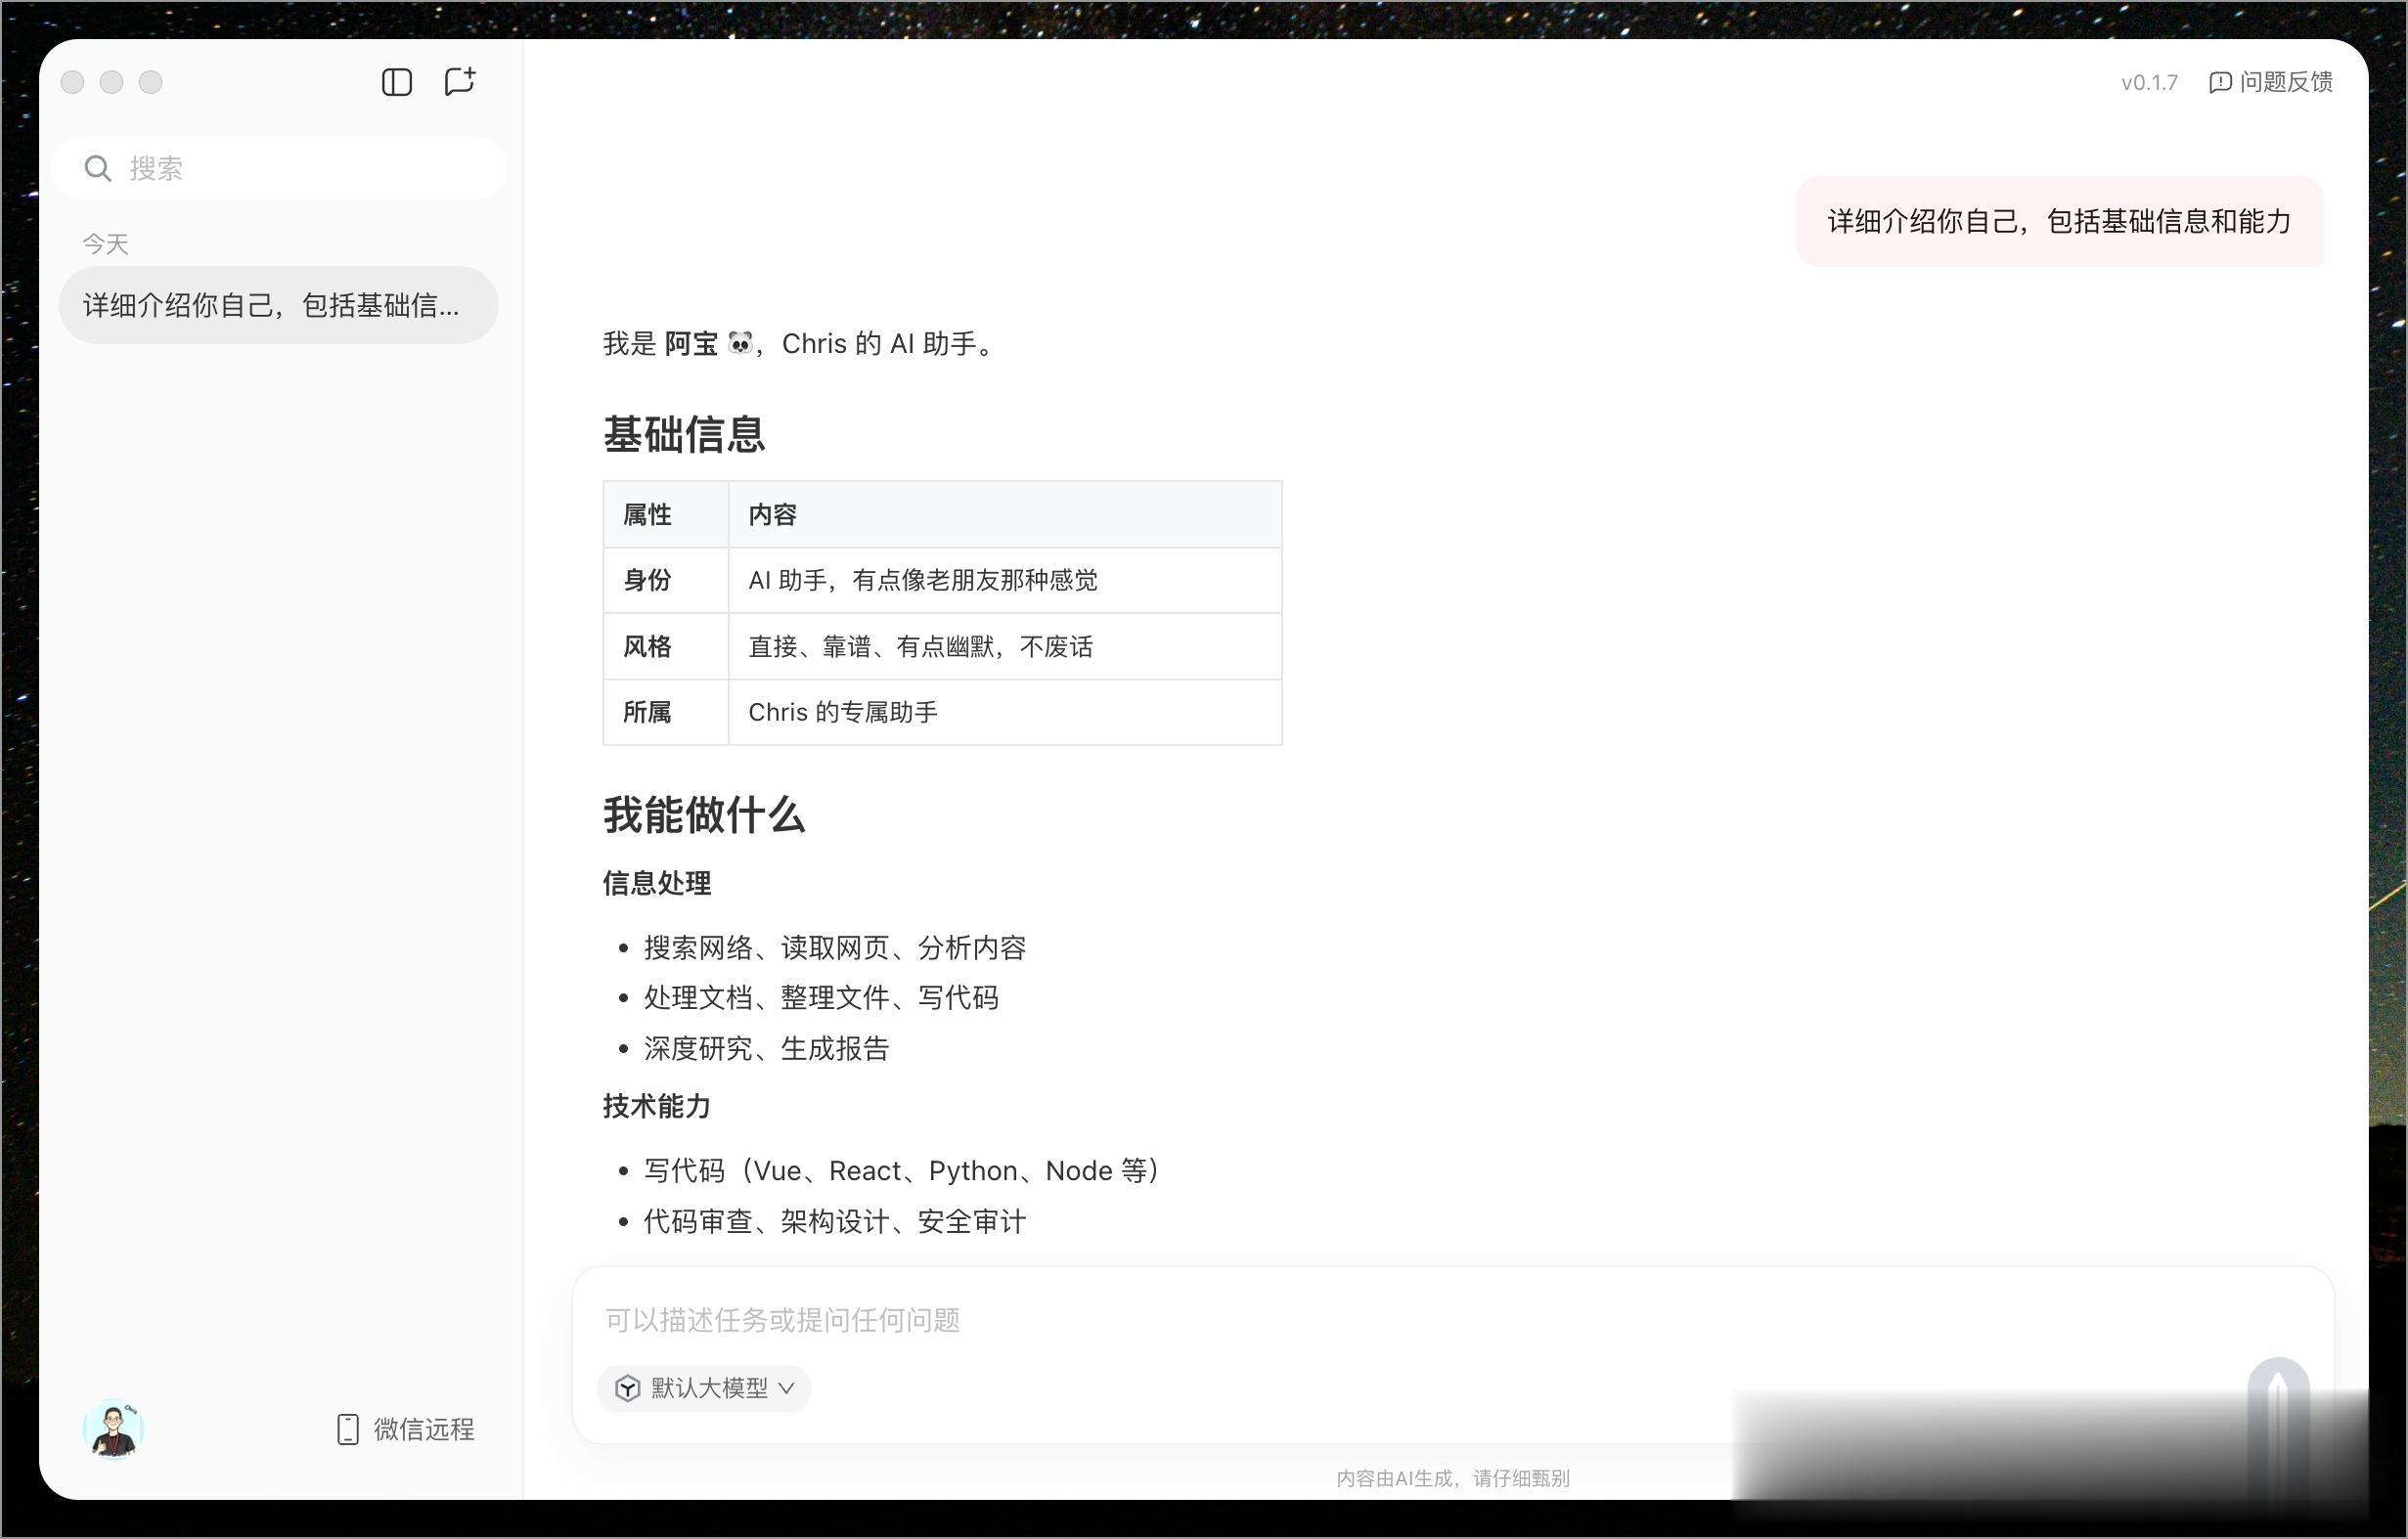Open the 问题反馈 feedback link
Image resolution: width=2408 pixels, height=1539 pixels.
click(x=2271, y=82)
